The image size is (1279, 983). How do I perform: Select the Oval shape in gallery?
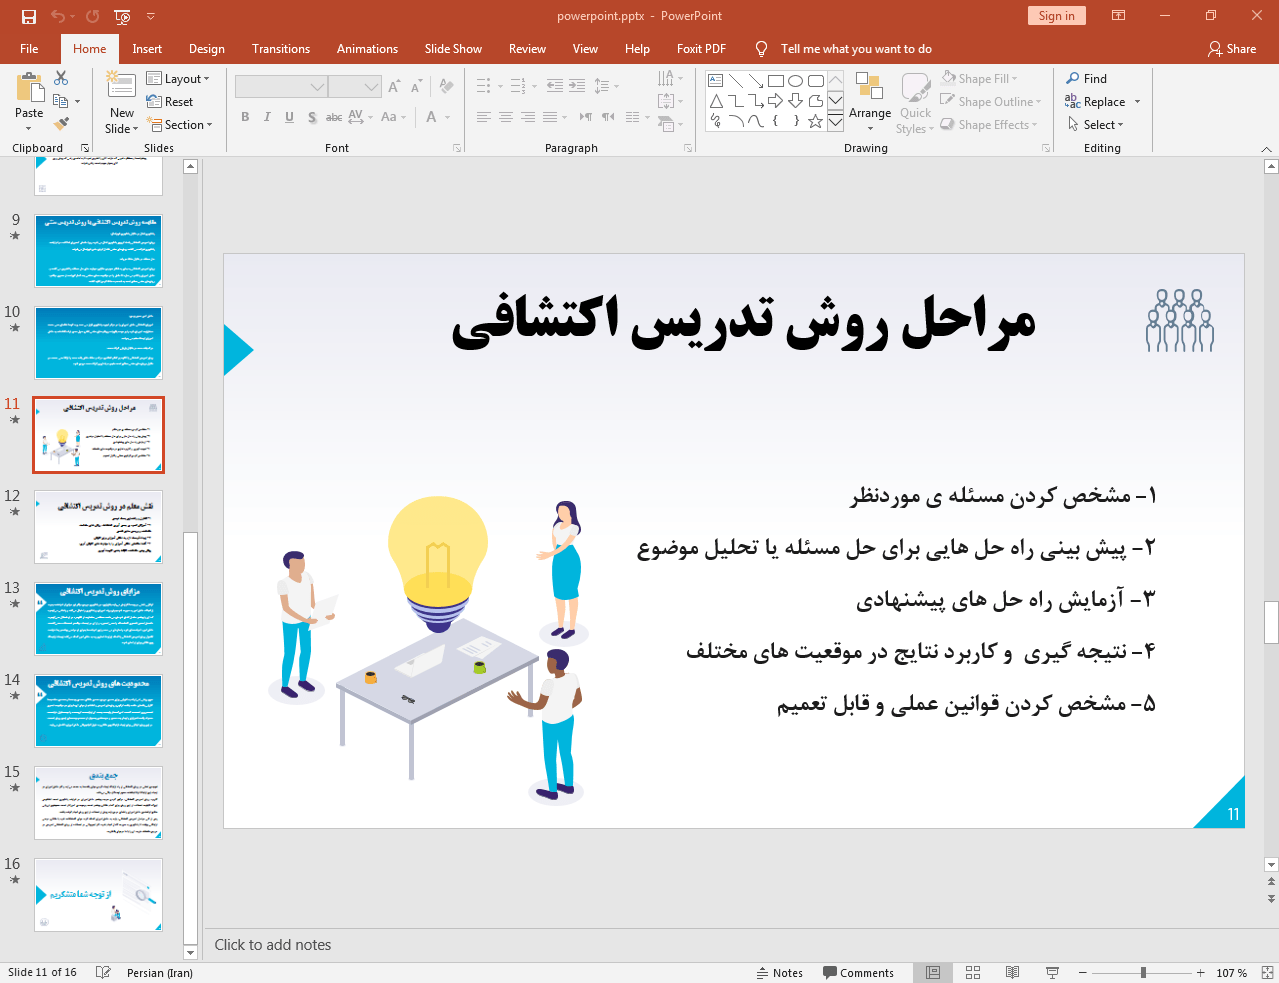[x=796, y=81]
